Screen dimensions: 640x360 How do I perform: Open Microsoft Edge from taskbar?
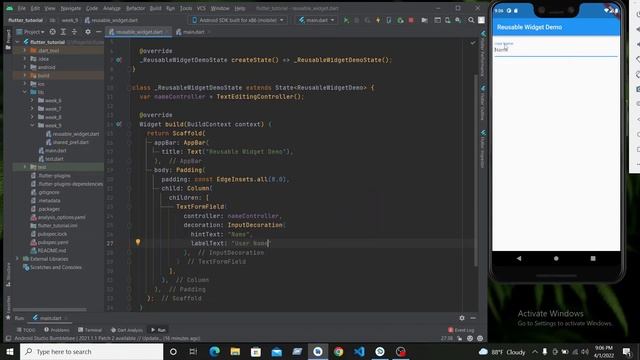[215, 351]
